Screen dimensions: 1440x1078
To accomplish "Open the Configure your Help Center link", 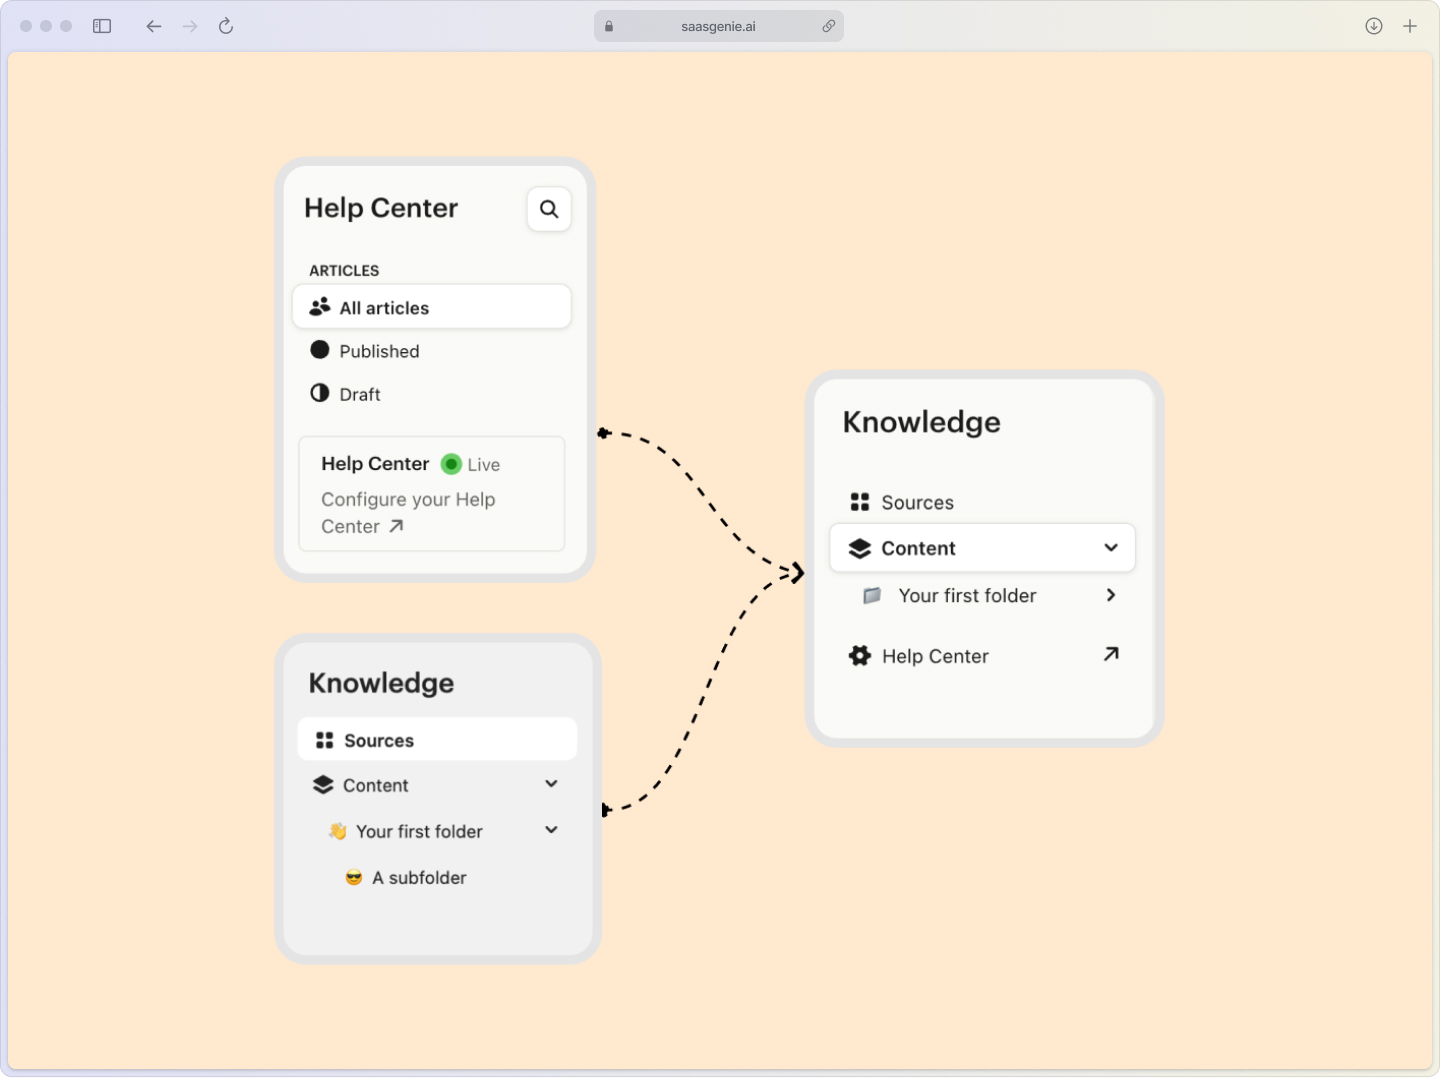I will [408, 512].
